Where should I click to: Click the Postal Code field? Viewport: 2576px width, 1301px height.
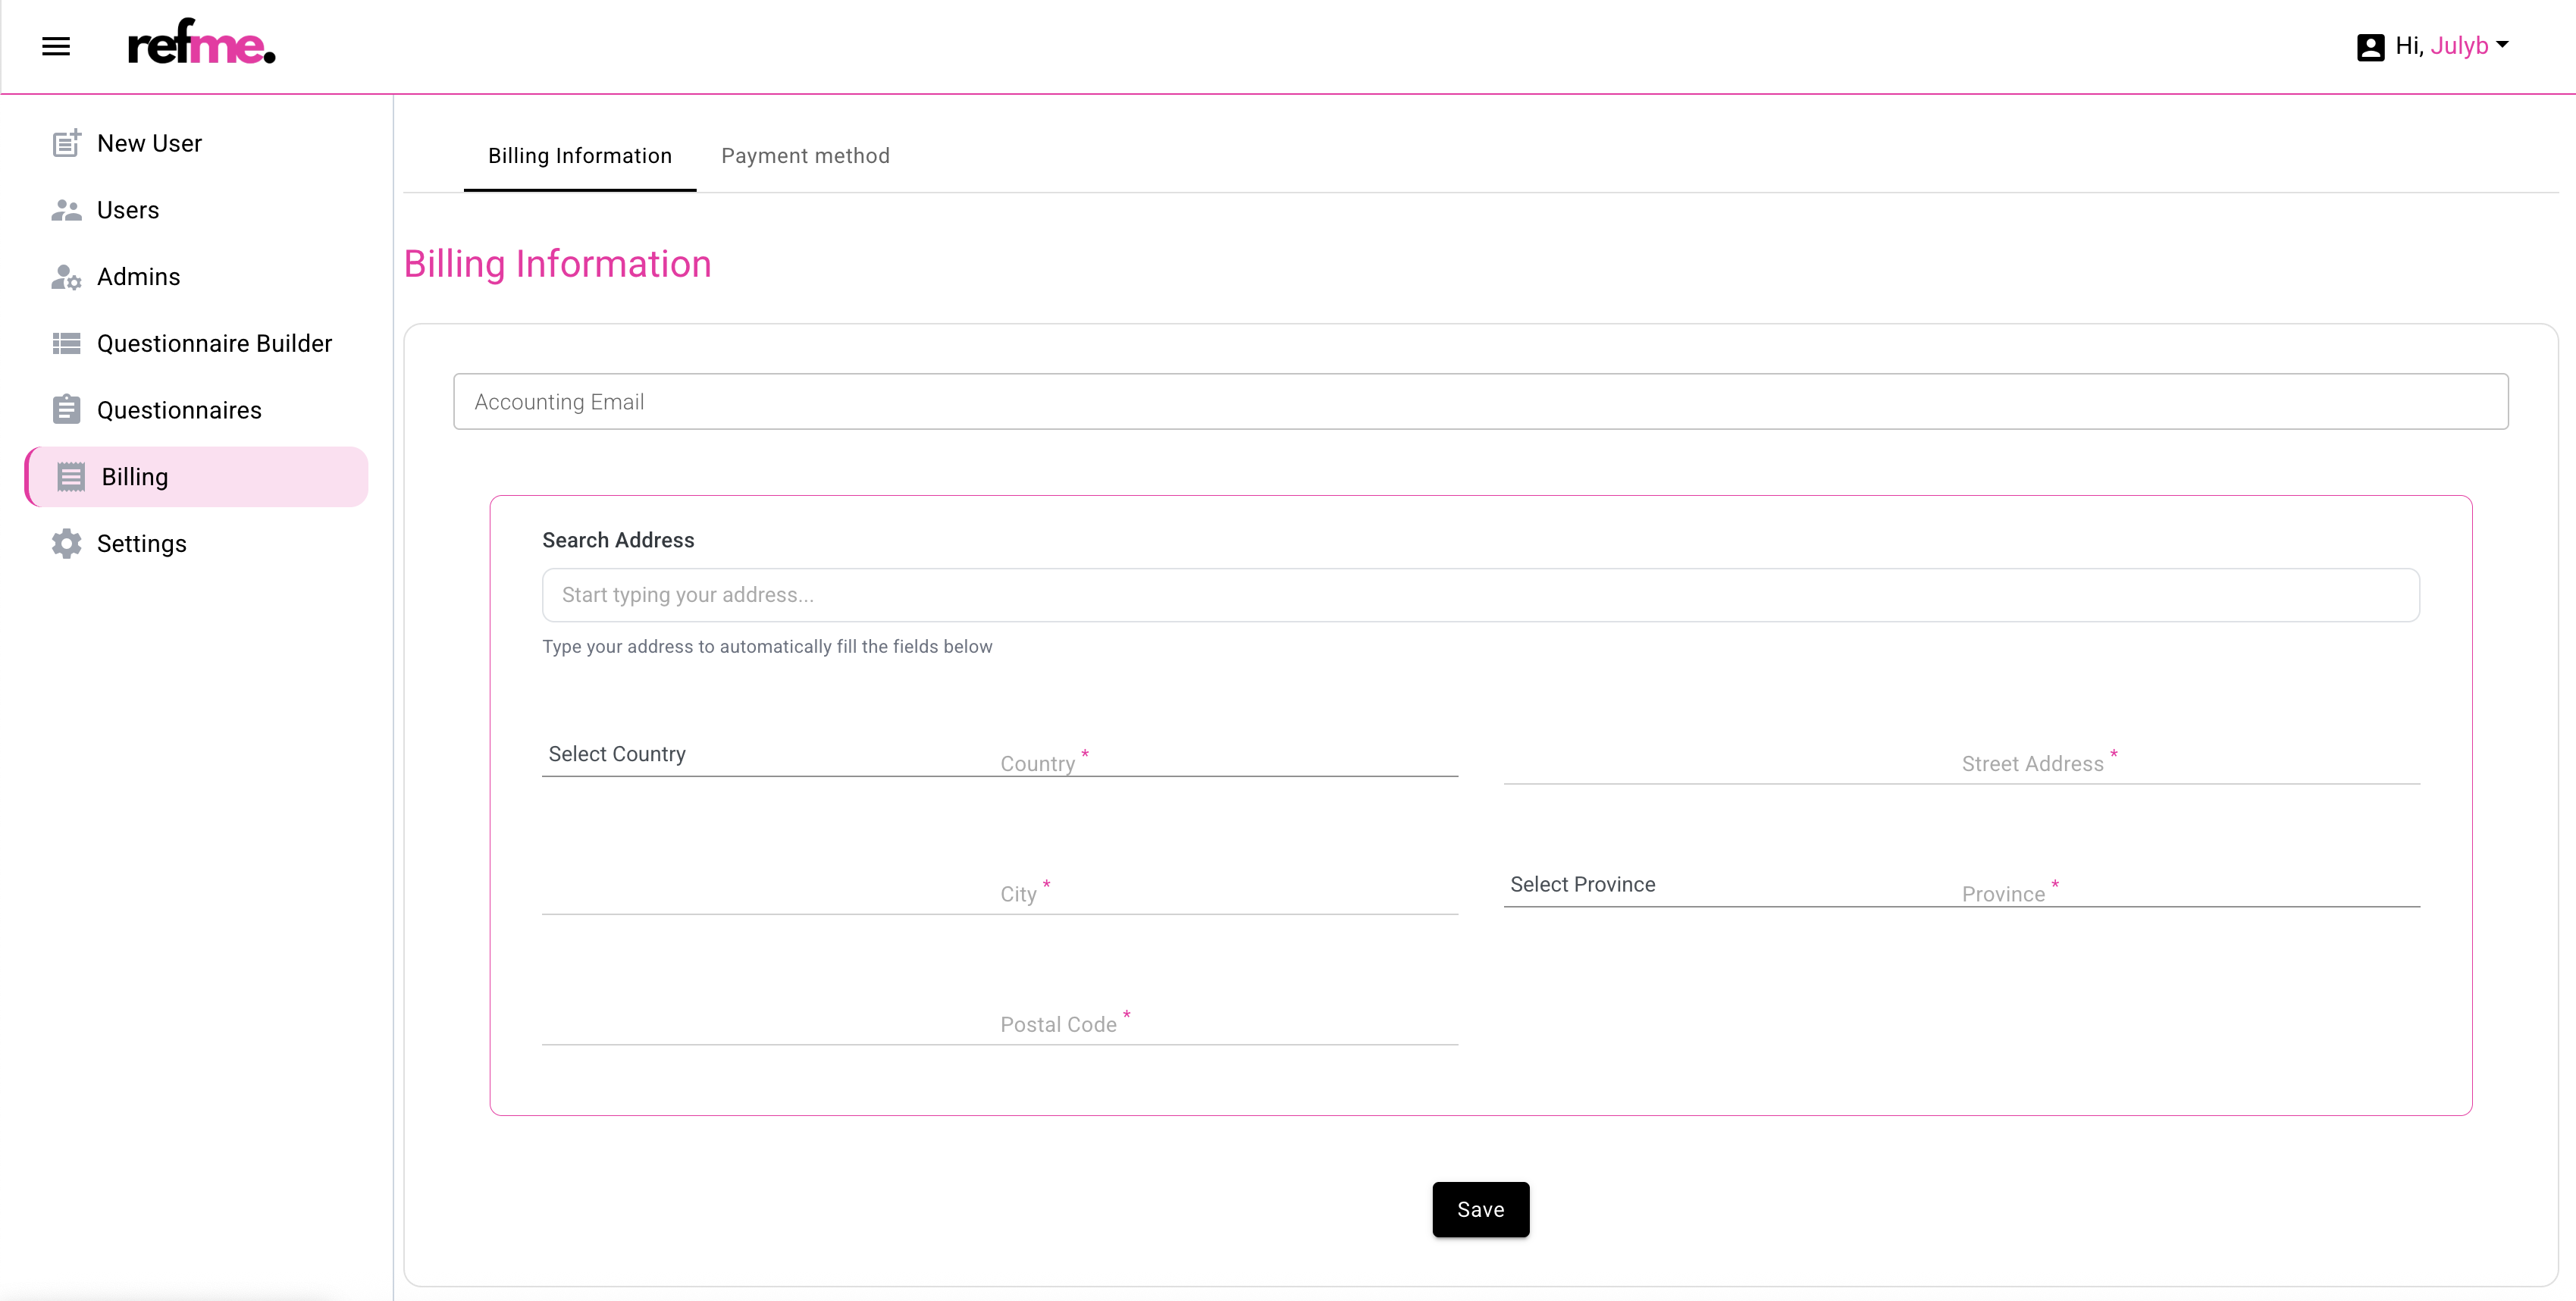1000,1022
